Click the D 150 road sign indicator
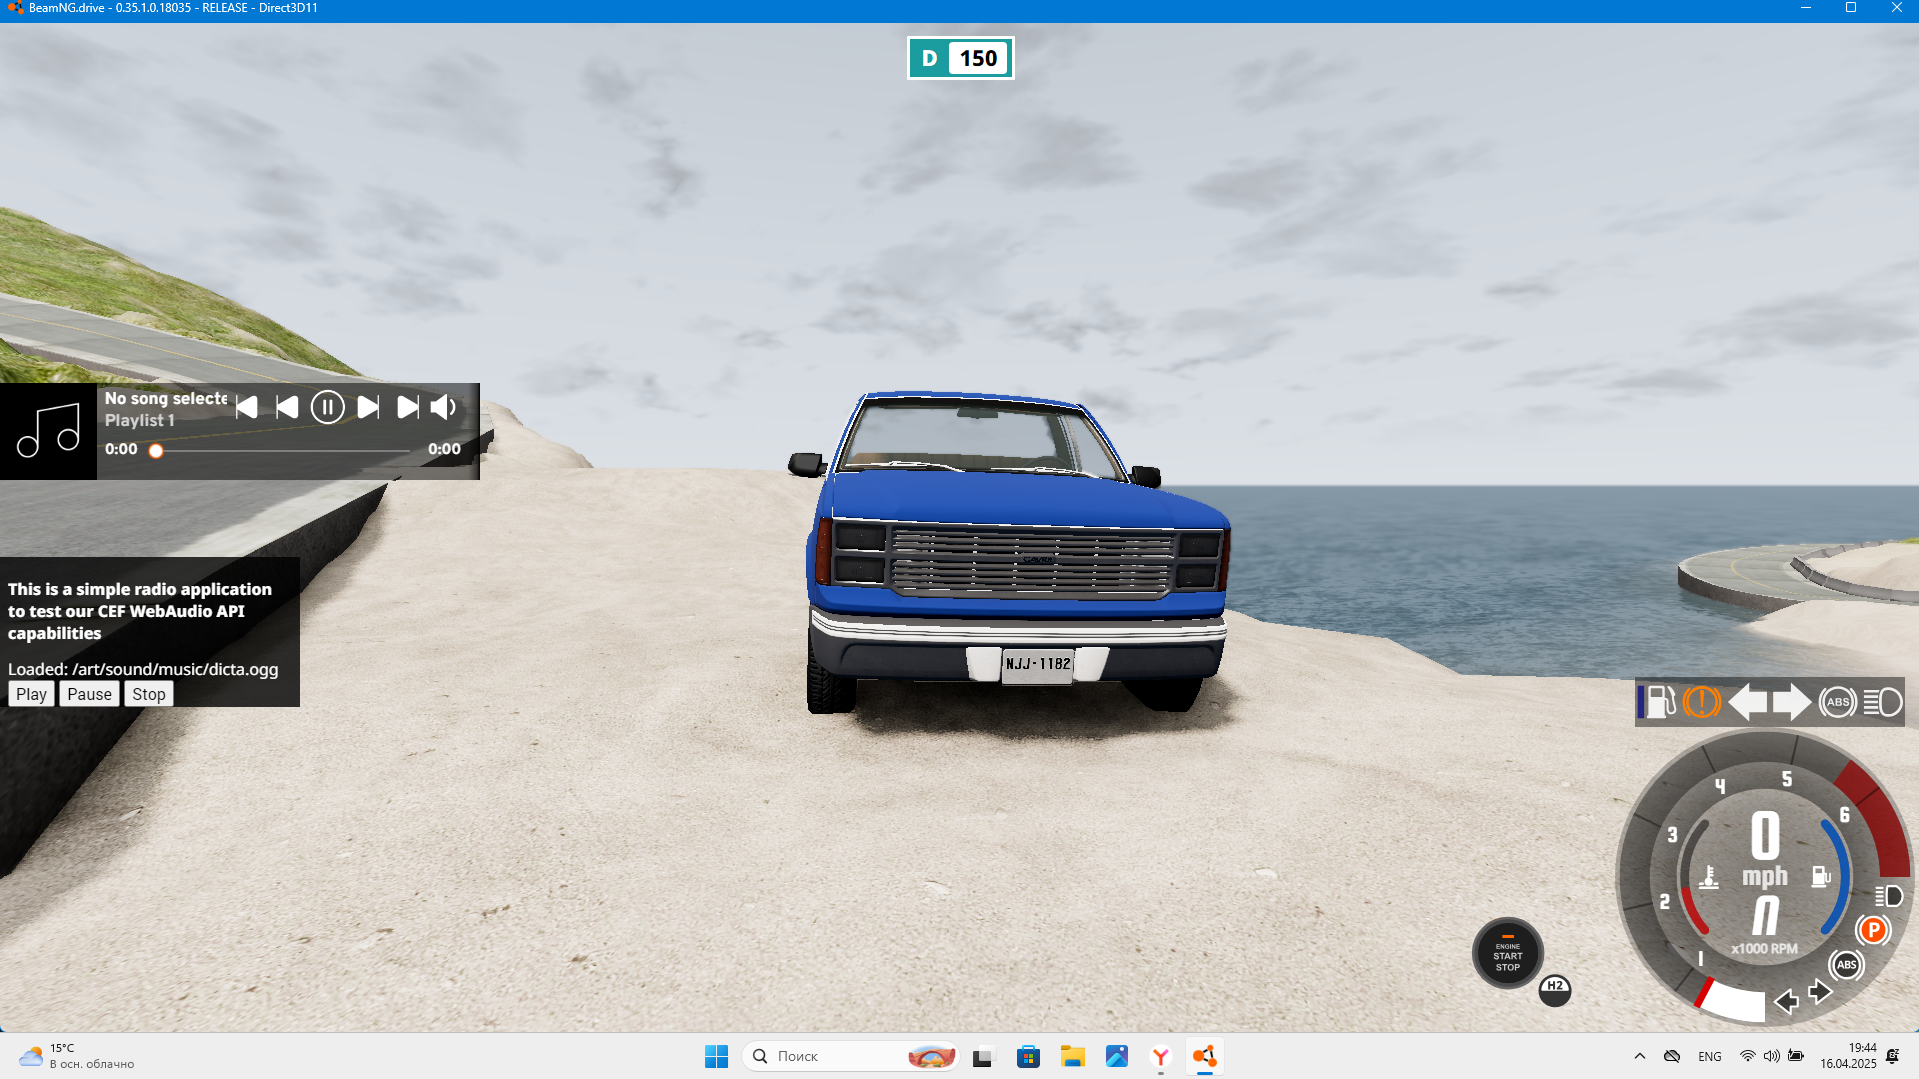 (x=960, y=58)
